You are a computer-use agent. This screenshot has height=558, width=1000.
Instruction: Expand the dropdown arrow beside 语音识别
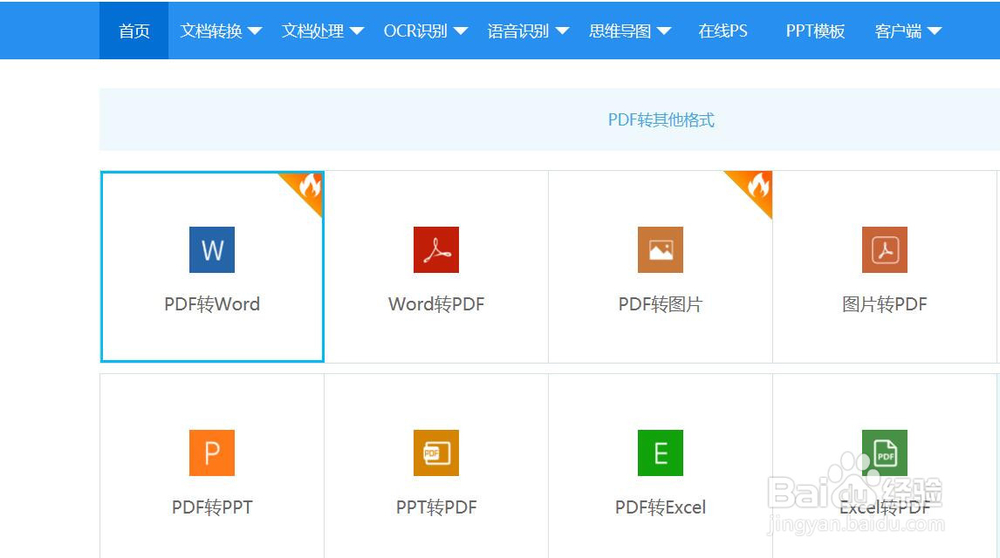pyautogui.click(x=562, y=31)
